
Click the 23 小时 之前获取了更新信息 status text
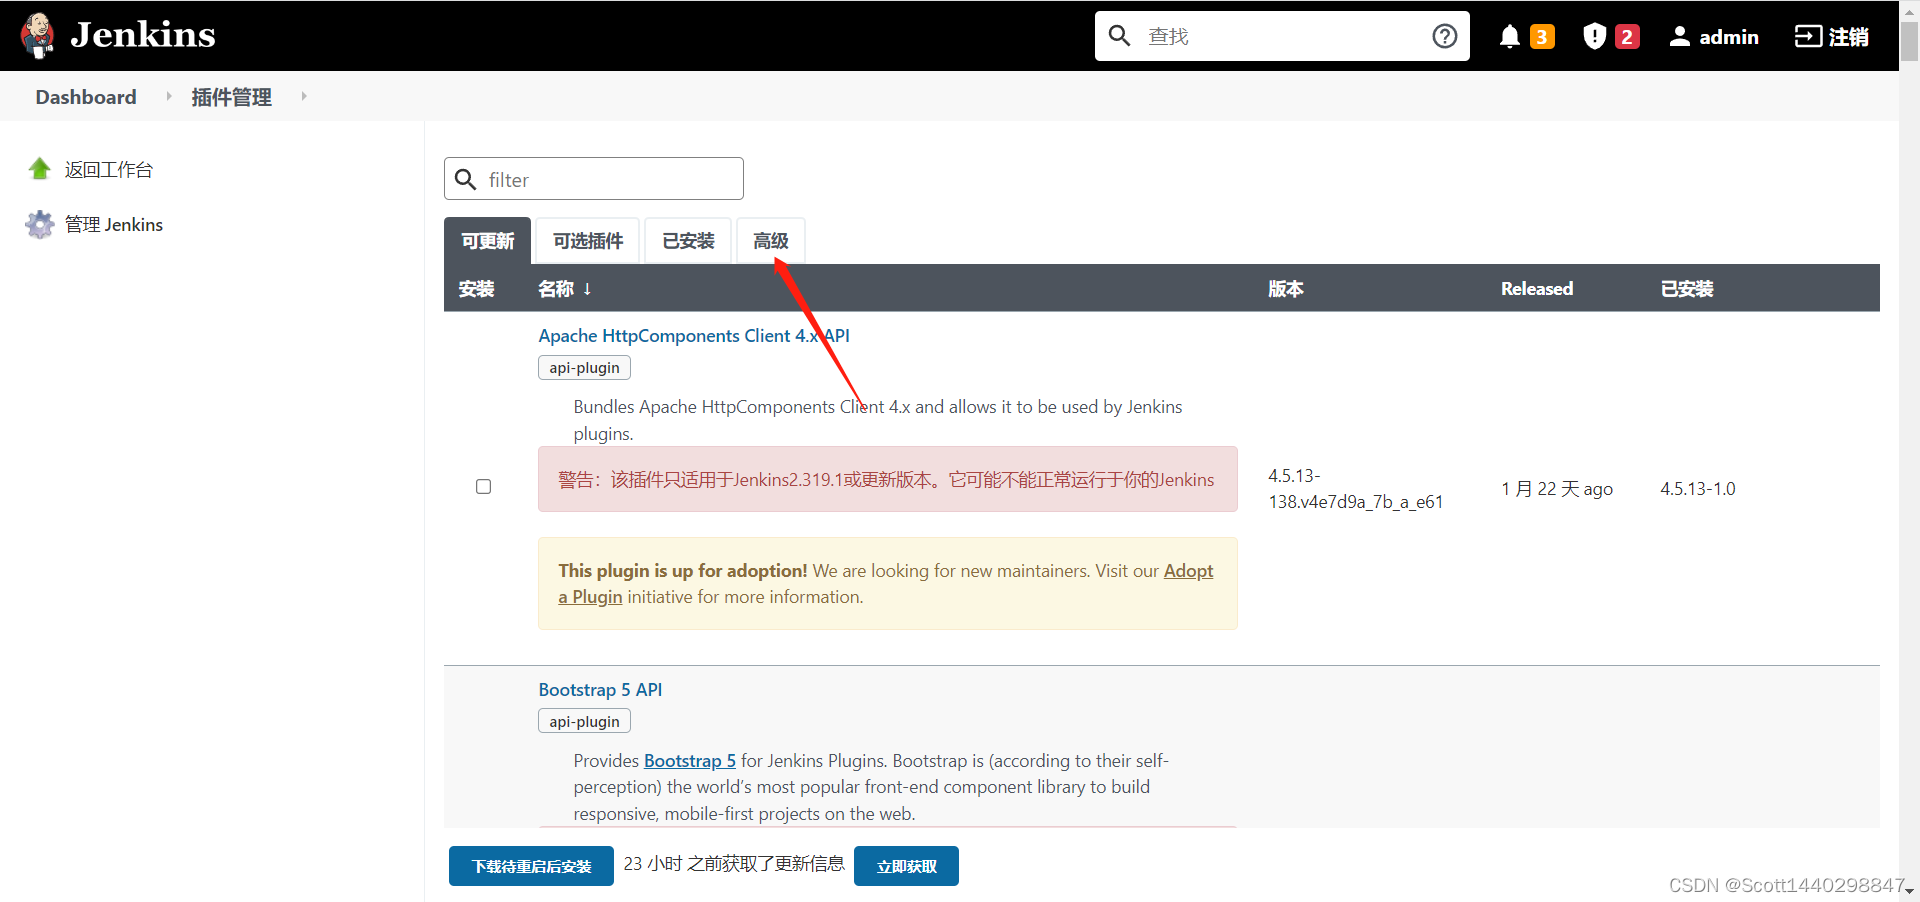pos(734,864)
